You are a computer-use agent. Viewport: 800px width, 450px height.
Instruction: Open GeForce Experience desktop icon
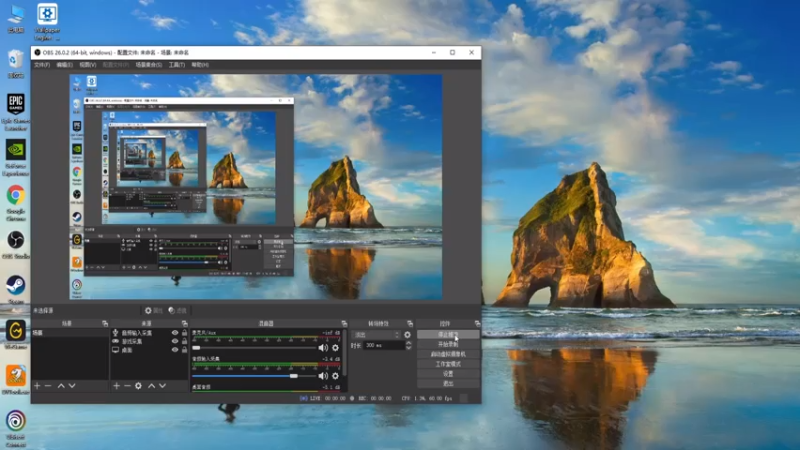(16, 158)
